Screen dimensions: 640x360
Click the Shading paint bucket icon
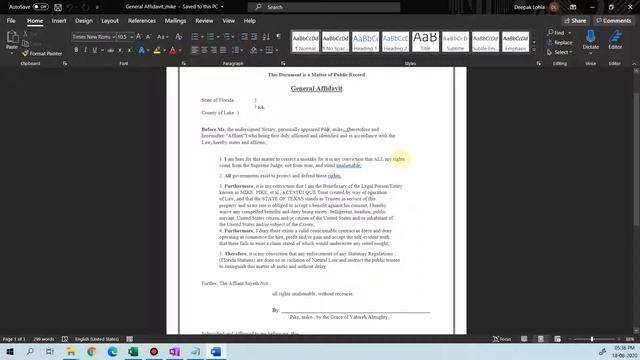253,50
